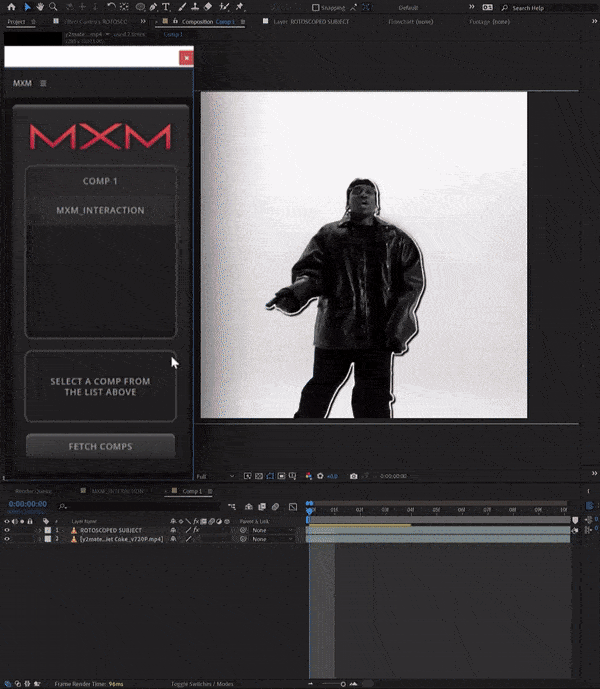This screenshot has width=600, height=689.
Task: Open the MXM panel hamburger menu
Action: [x=43, y=83]
